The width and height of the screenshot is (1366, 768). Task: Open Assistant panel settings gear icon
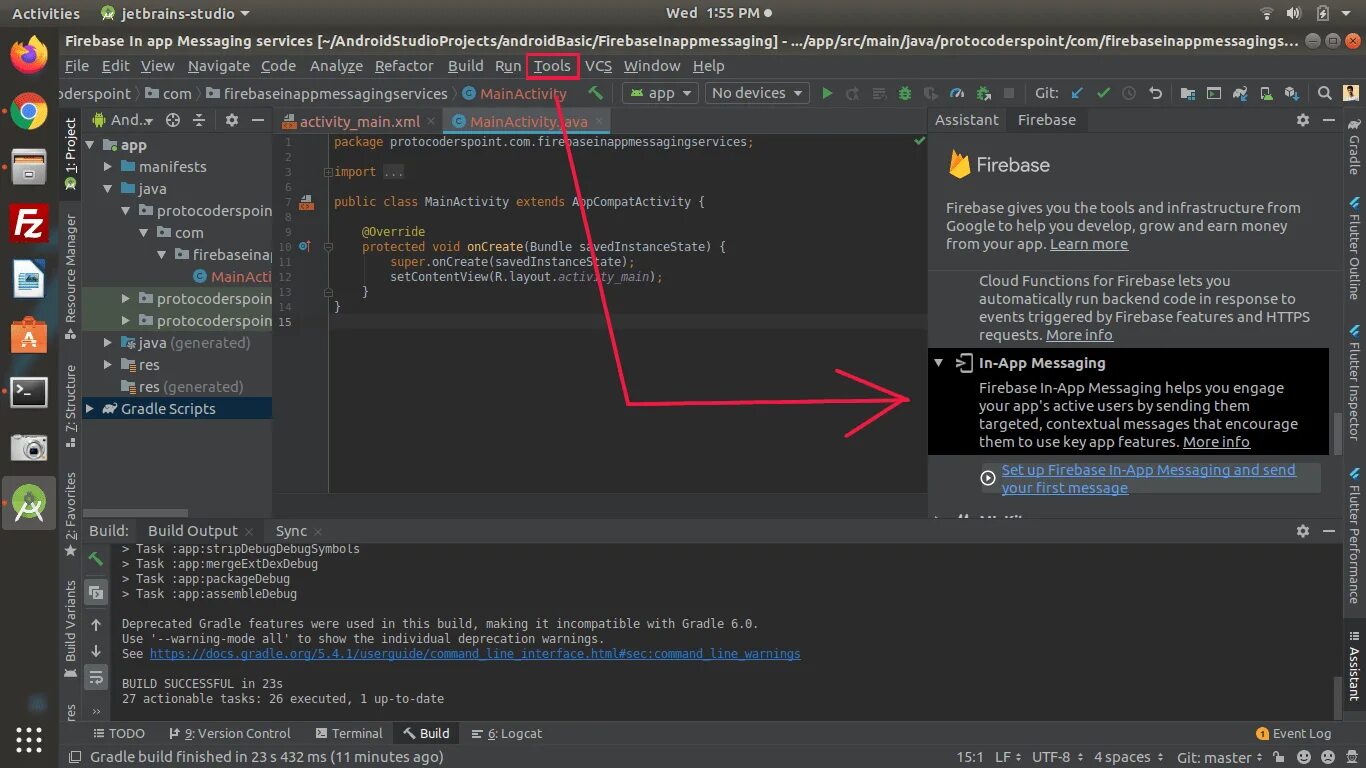(1302, 120)
